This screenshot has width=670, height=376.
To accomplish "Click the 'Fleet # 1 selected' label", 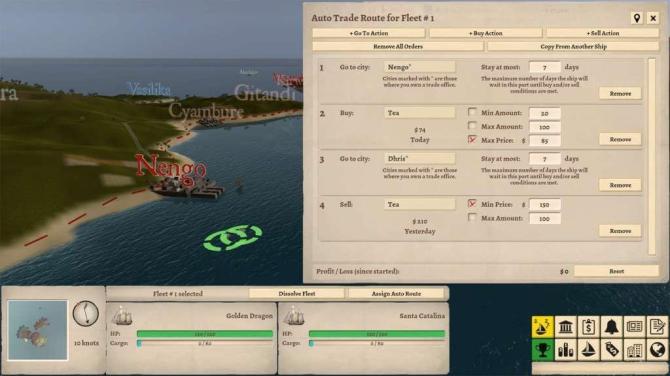I will (178, 294).
